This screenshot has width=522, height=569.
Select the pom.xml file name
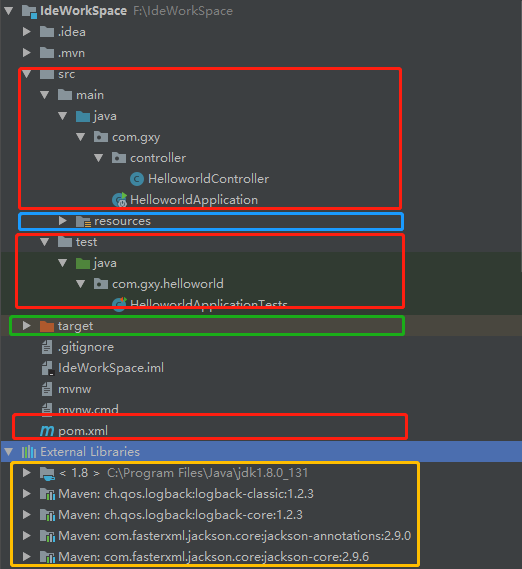pyautogui.click(x=83, y=431)
